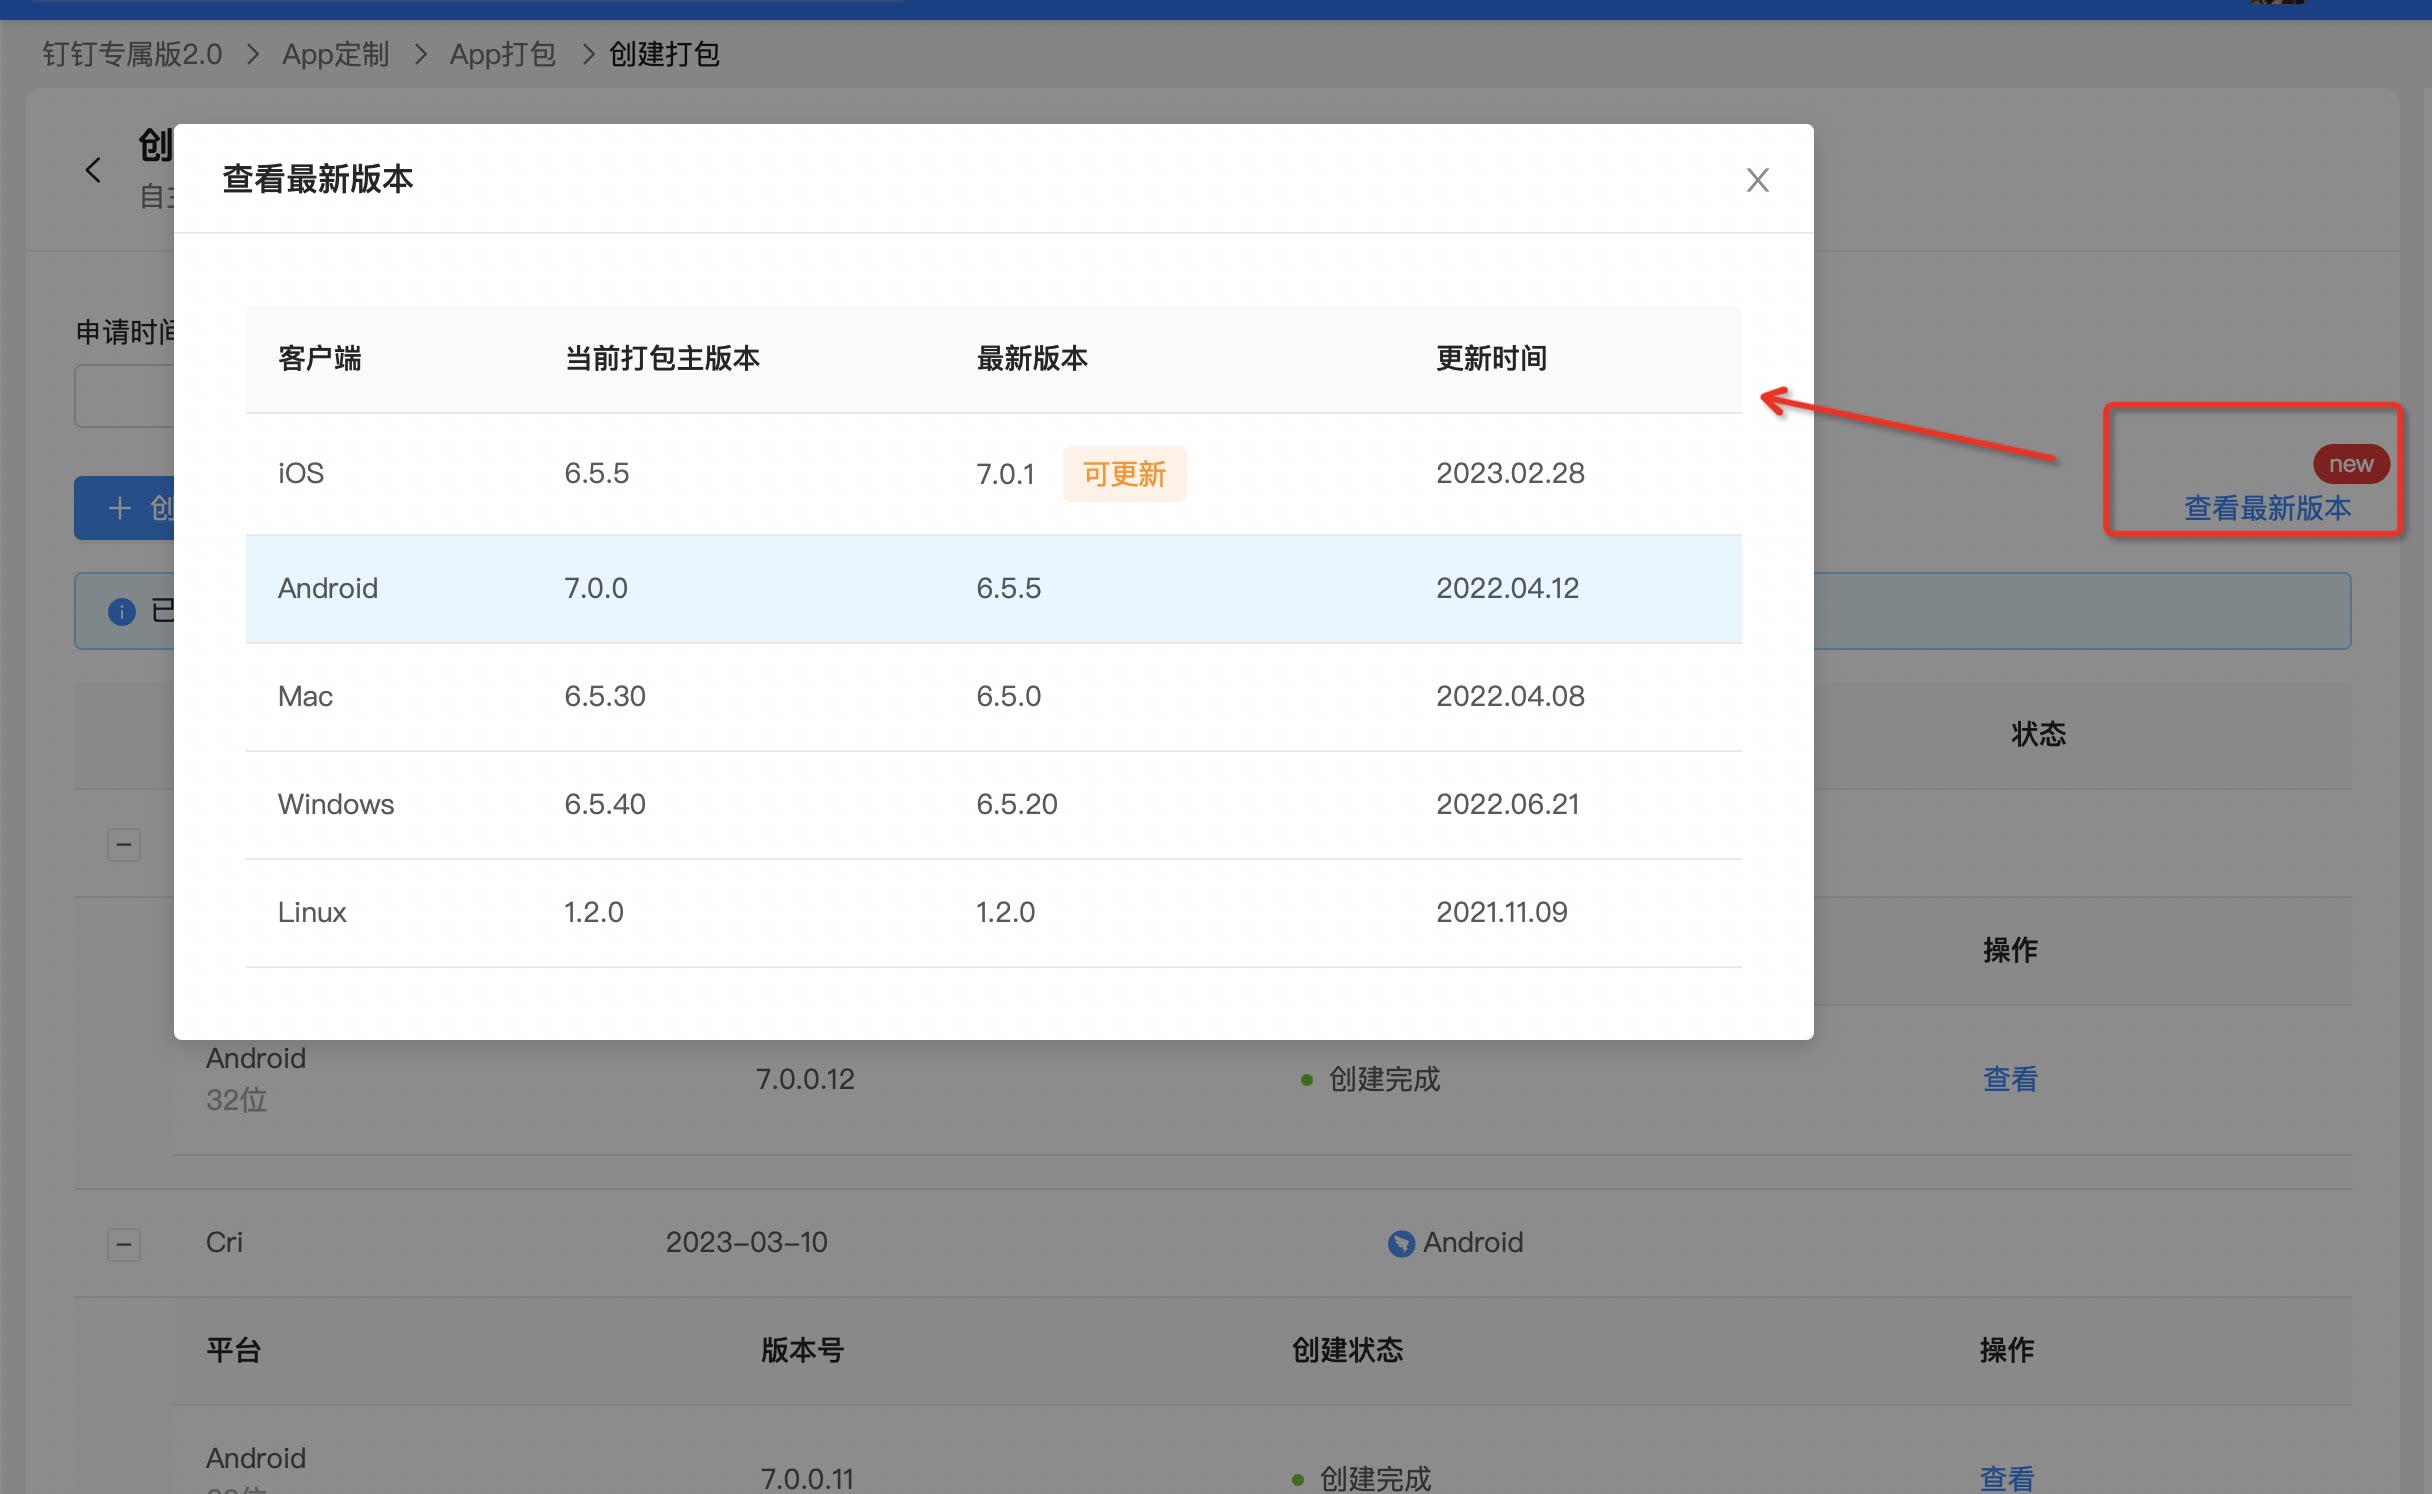The width and height of the screenshot is (2432, 1494).
Task: Click the 创建打包 breadcrumb item
Action: [x=665, y=54]
